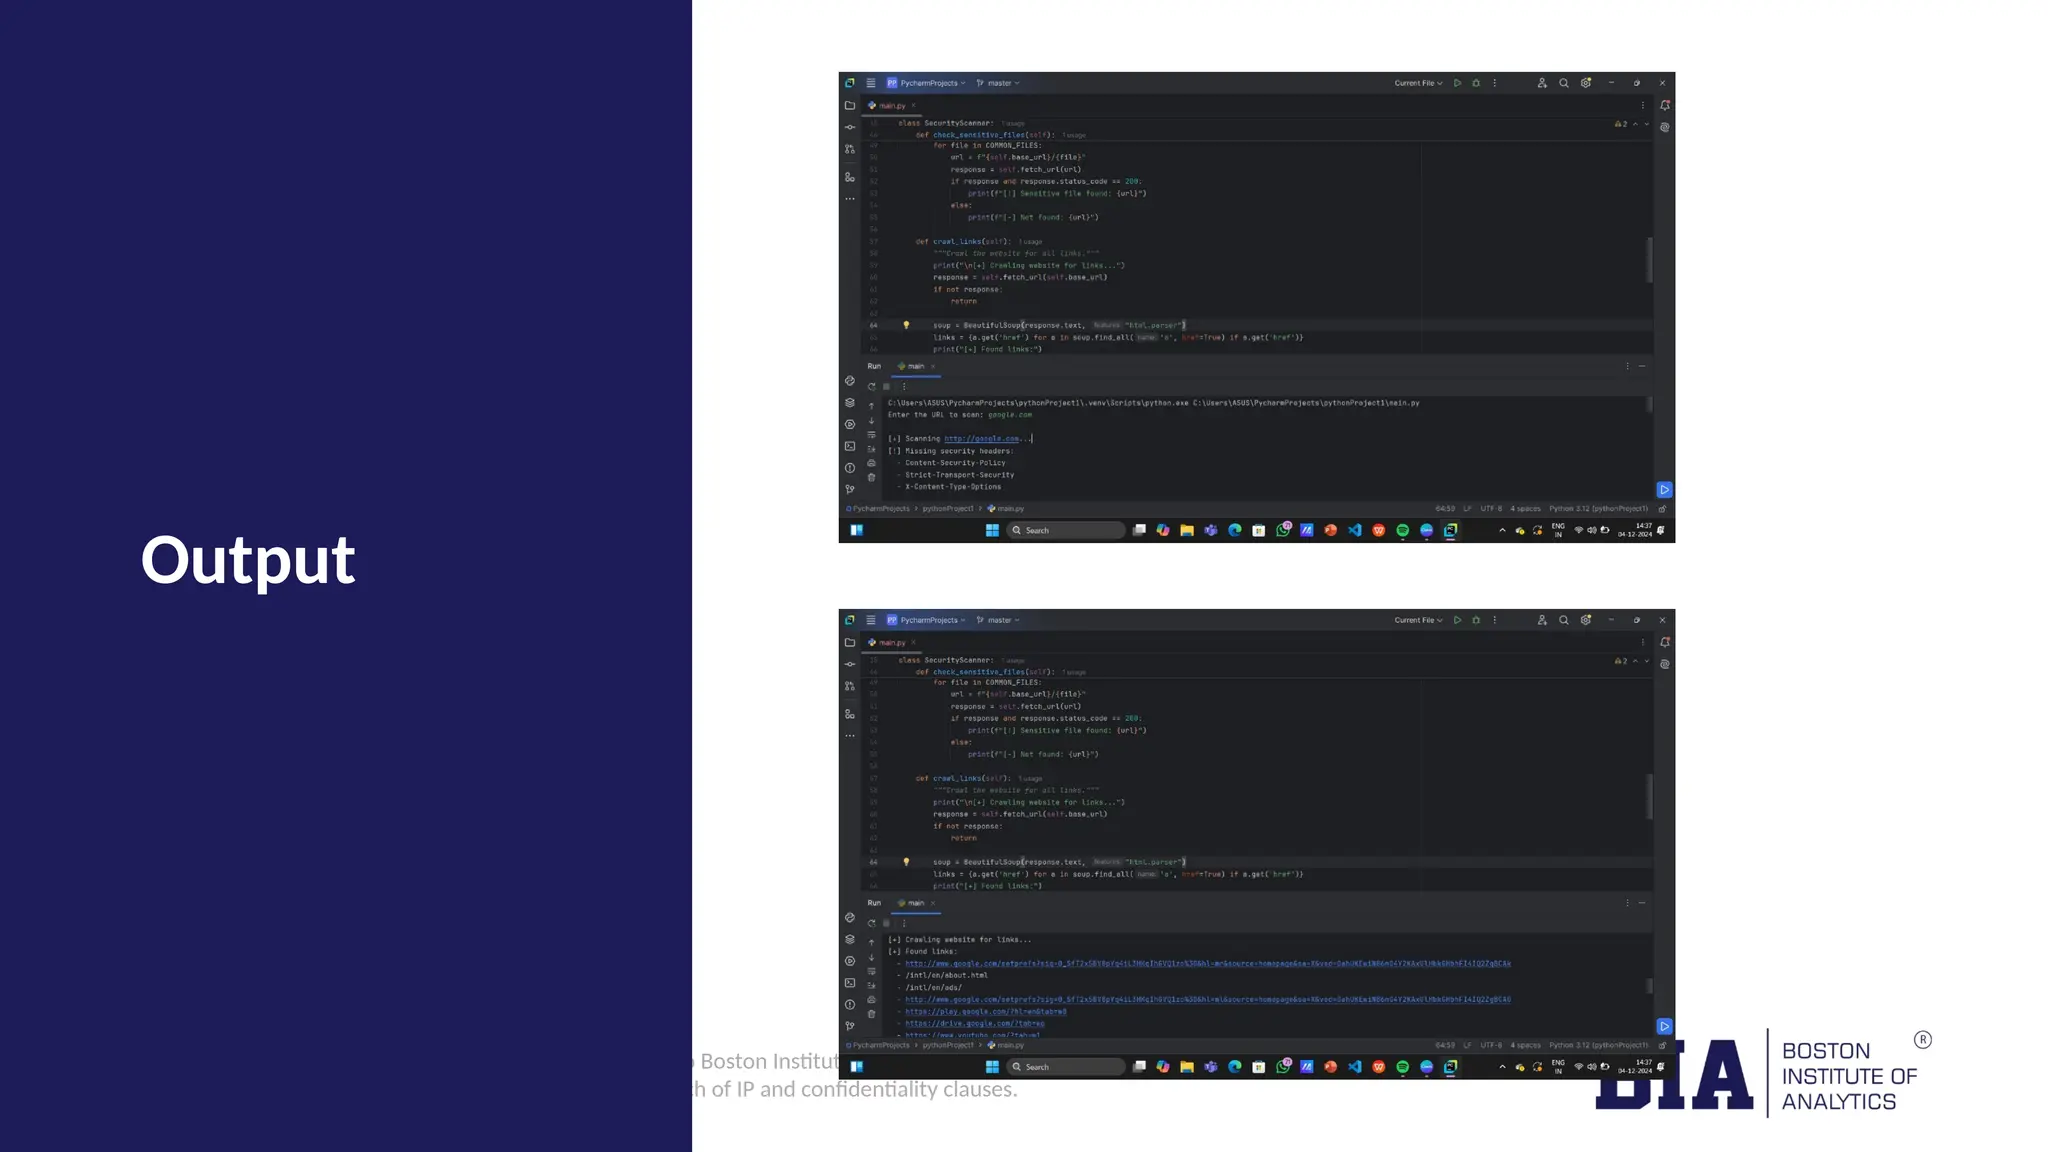Toggle soft-wrap in the top Run console
The height and width of the screenshot is (1152, 2048).
tap(872, 435)
